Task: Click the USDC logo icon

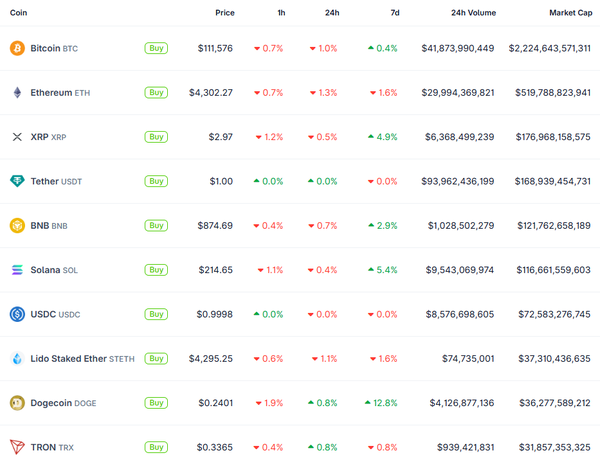Action: tap(17, 314)
